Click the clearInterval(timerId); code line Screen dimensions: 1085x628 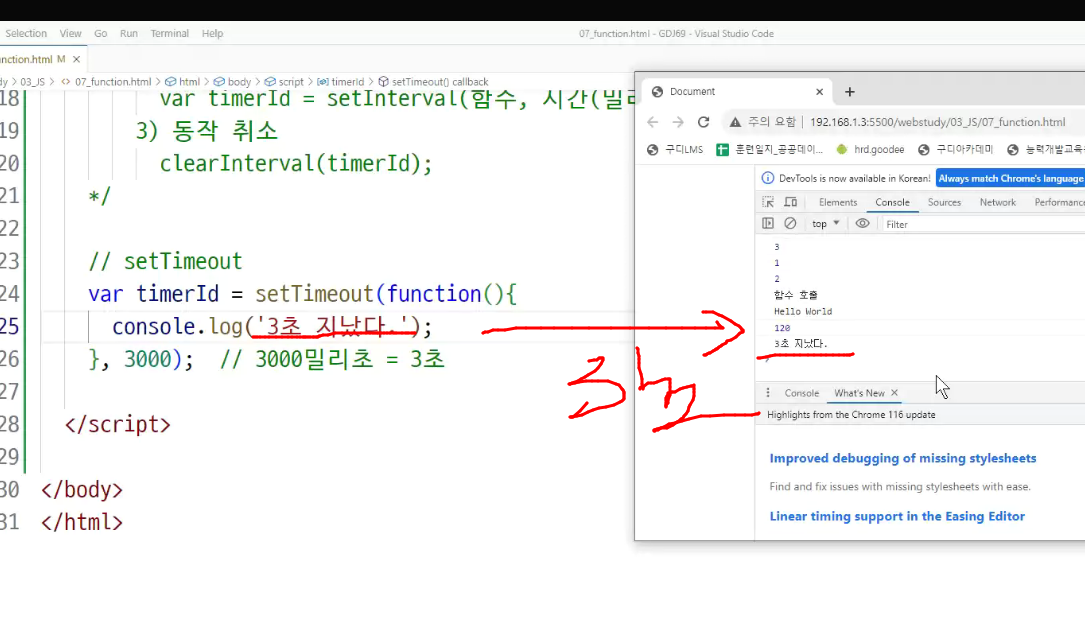click(296, 164)
